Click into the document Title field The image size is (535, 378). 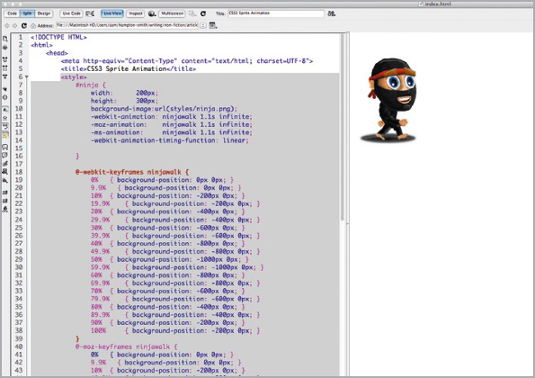point(276,13)
